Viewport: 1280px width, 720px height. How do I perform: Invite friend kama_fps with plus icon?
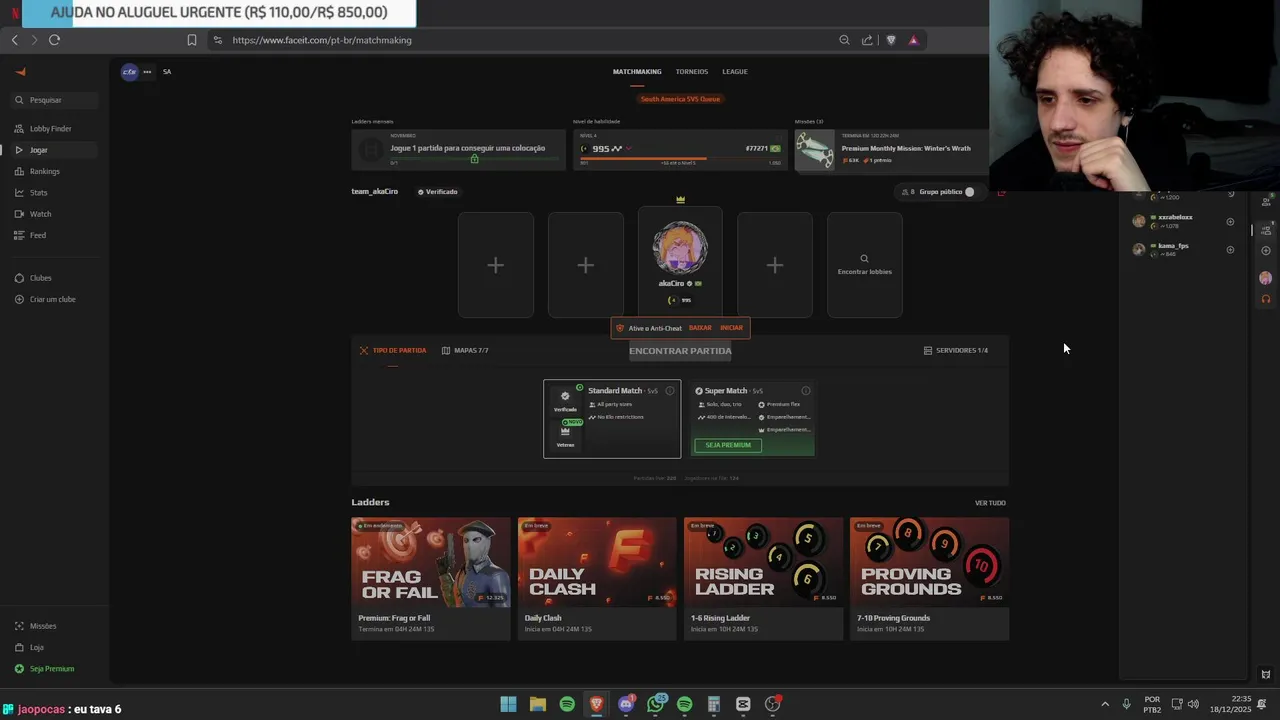point(1230,250)
